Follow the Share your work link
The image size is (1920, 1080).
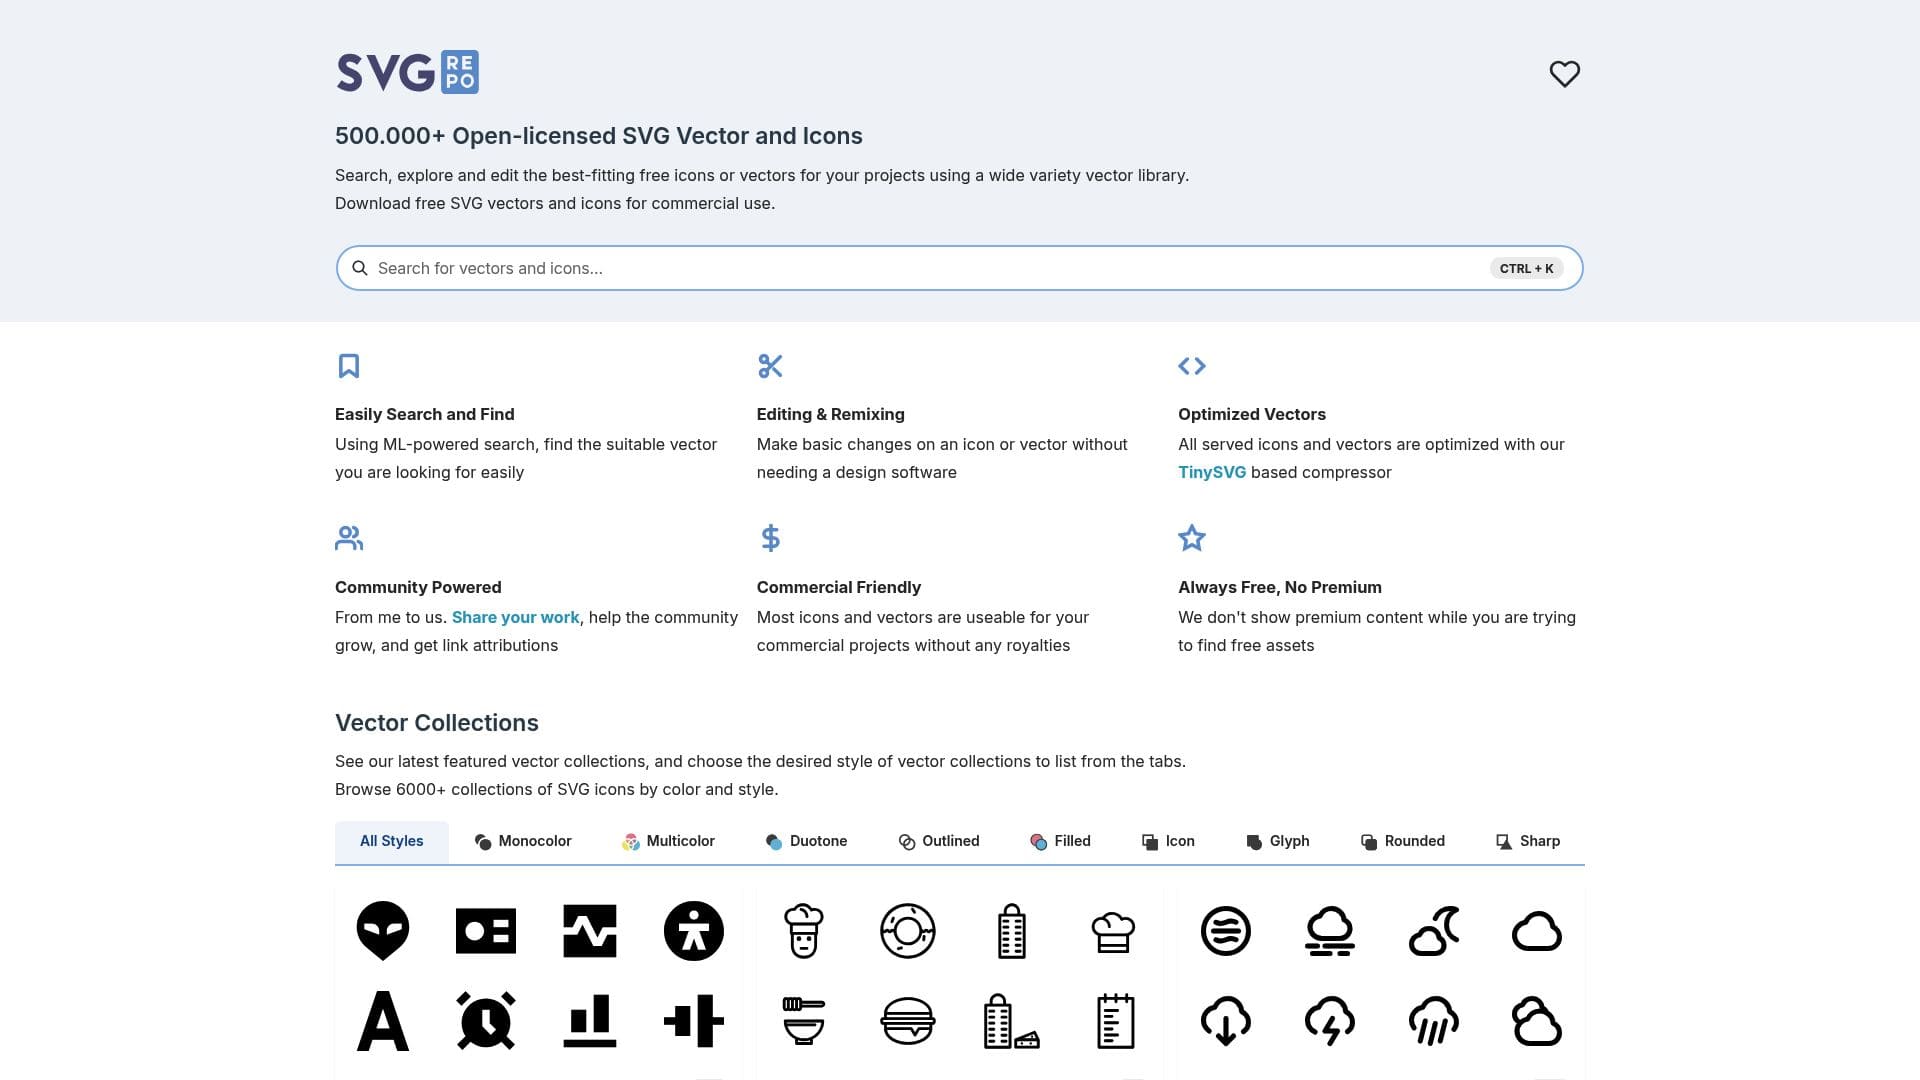[x=515, y=617]
